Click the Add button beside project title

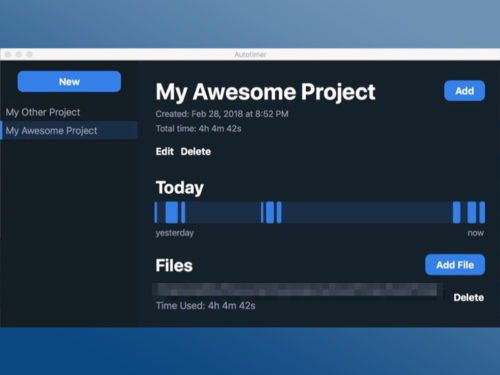tap(464, 91)
